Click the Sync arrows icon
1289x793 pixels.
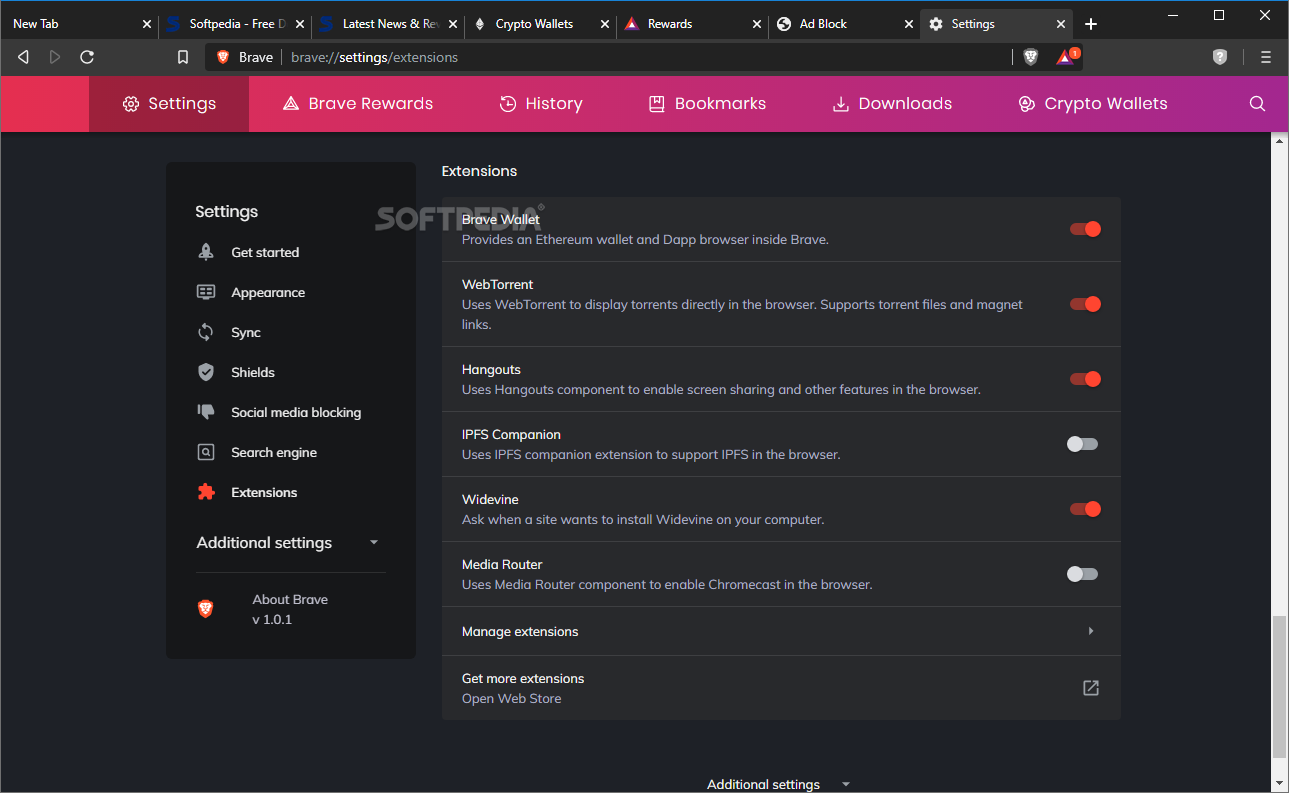206,332
